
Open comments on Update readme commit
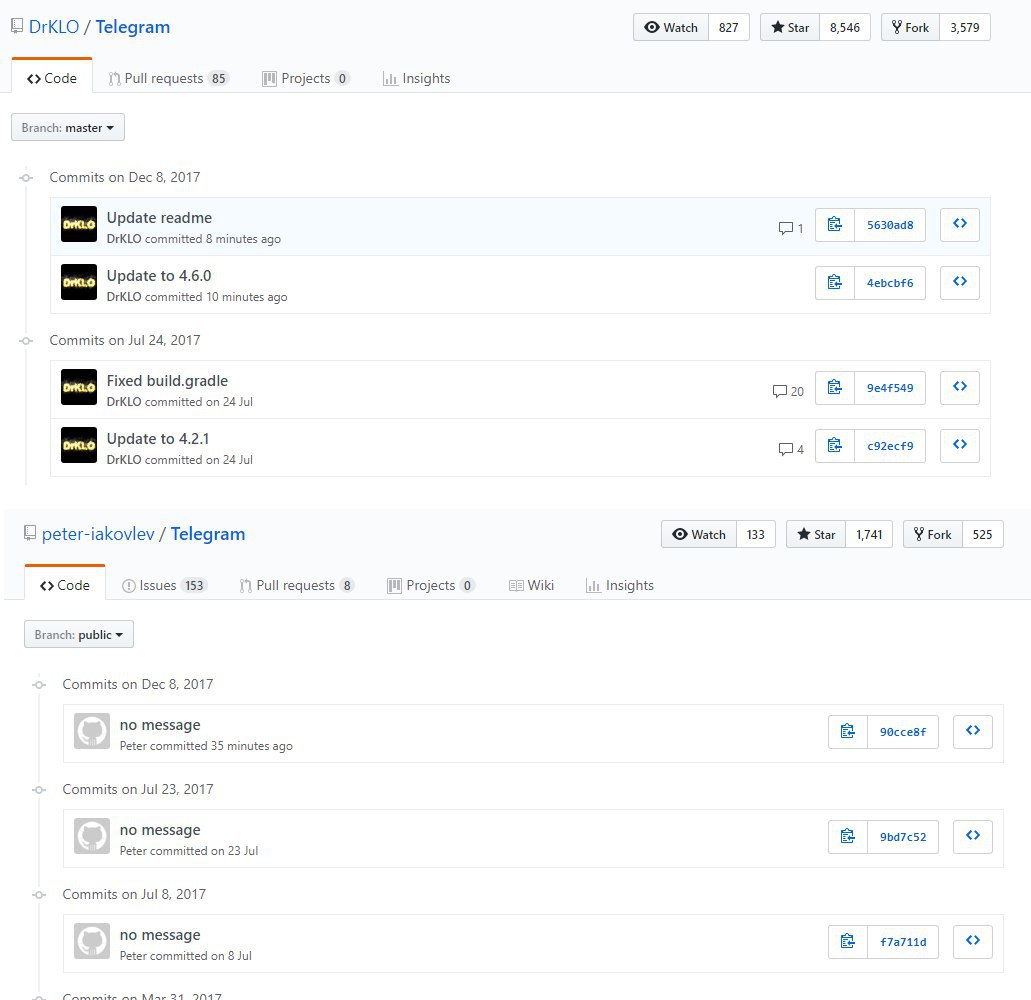pos(791,228)
